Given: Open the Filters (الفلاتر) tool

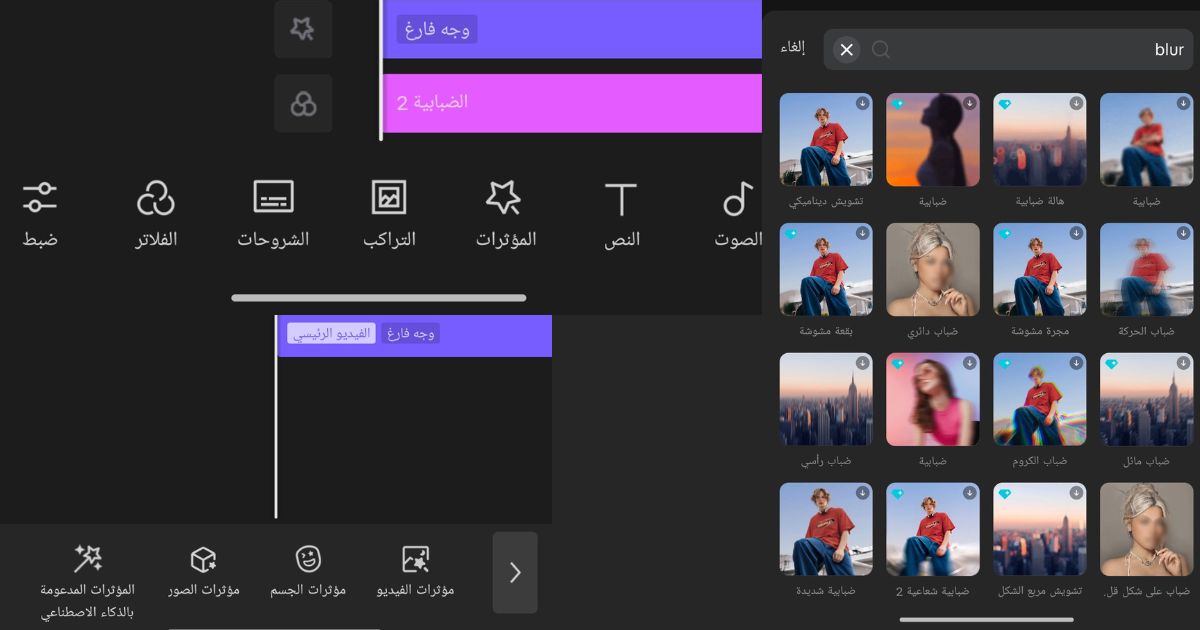Looking at the screenshot, I should coord(156,214).
